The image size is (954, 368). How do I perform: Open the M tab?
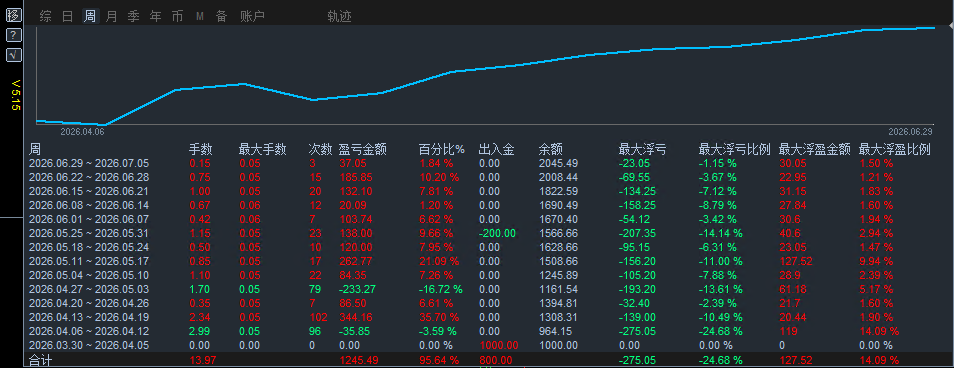tap(200, 17)
